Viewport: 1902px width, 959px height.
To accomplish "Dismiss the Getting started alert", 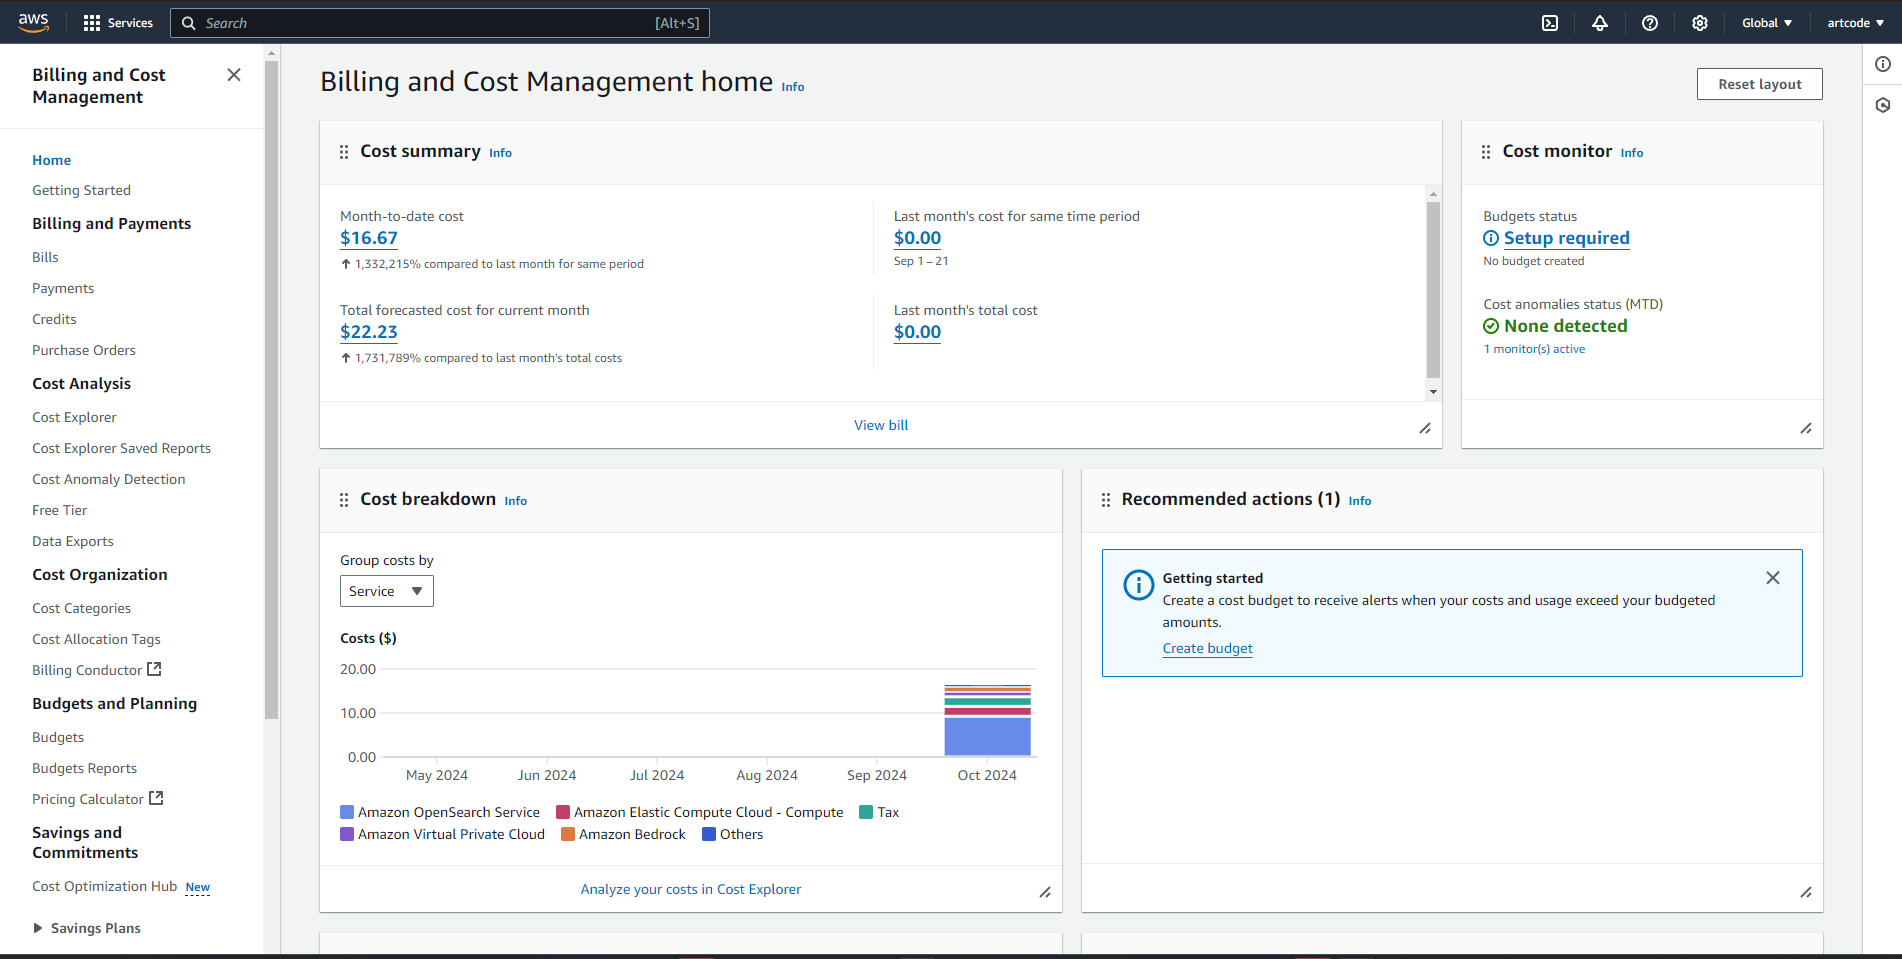I will pyautogui.click(x=1773, y=578).
